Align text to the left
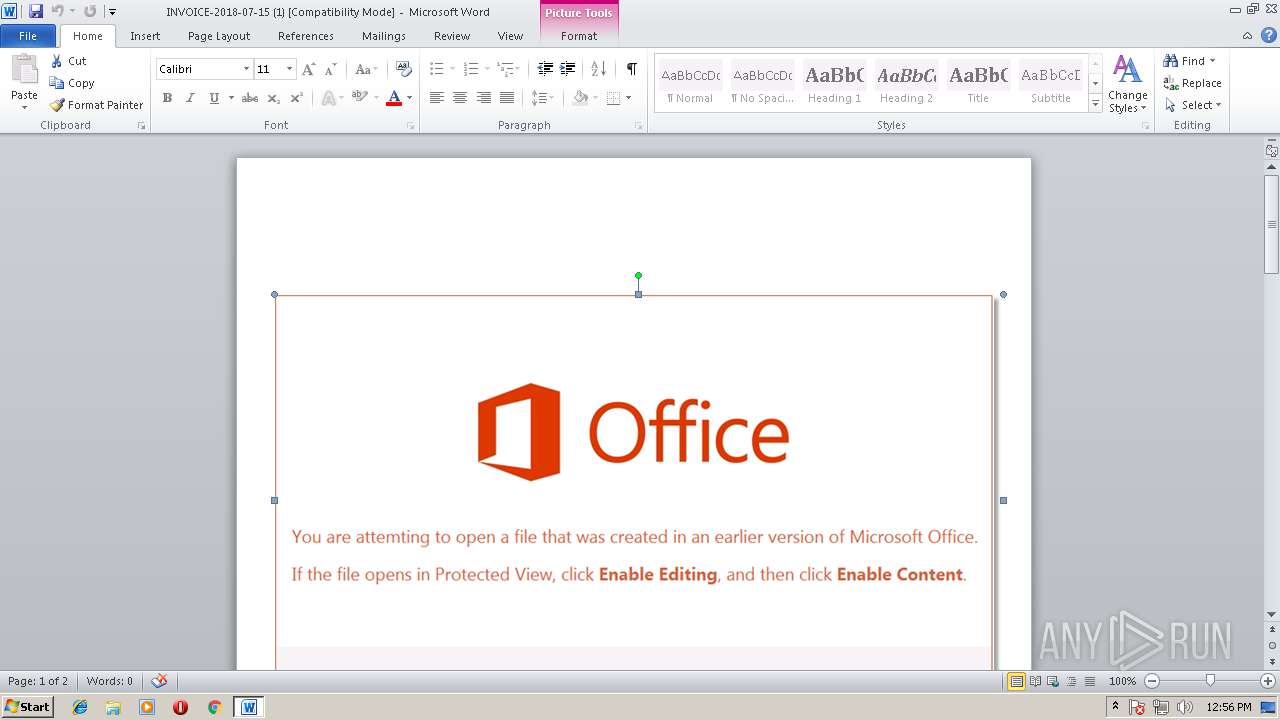Screen dimensions: 1280x720 (x=437, y=98)
